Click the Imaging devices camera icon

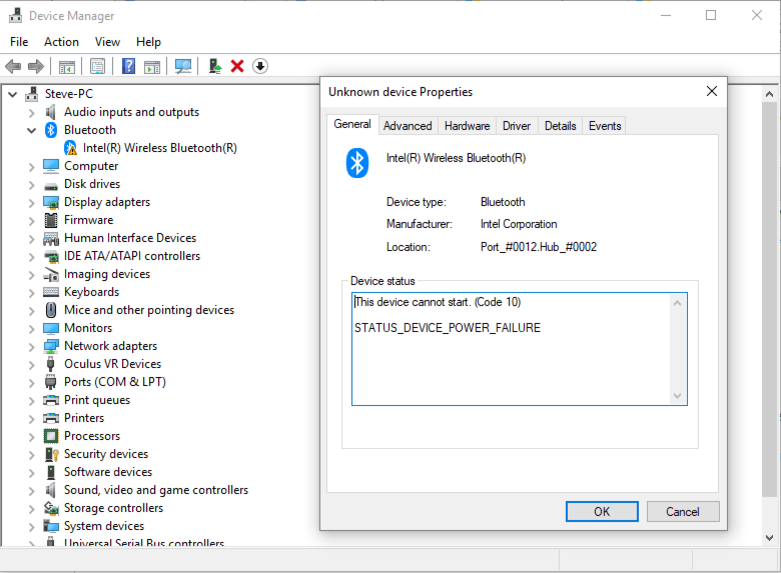pos(51,274)
